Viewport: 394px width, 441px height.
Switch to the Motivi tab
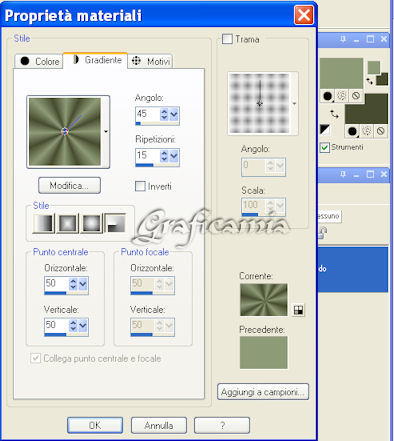tap(150, 61)
